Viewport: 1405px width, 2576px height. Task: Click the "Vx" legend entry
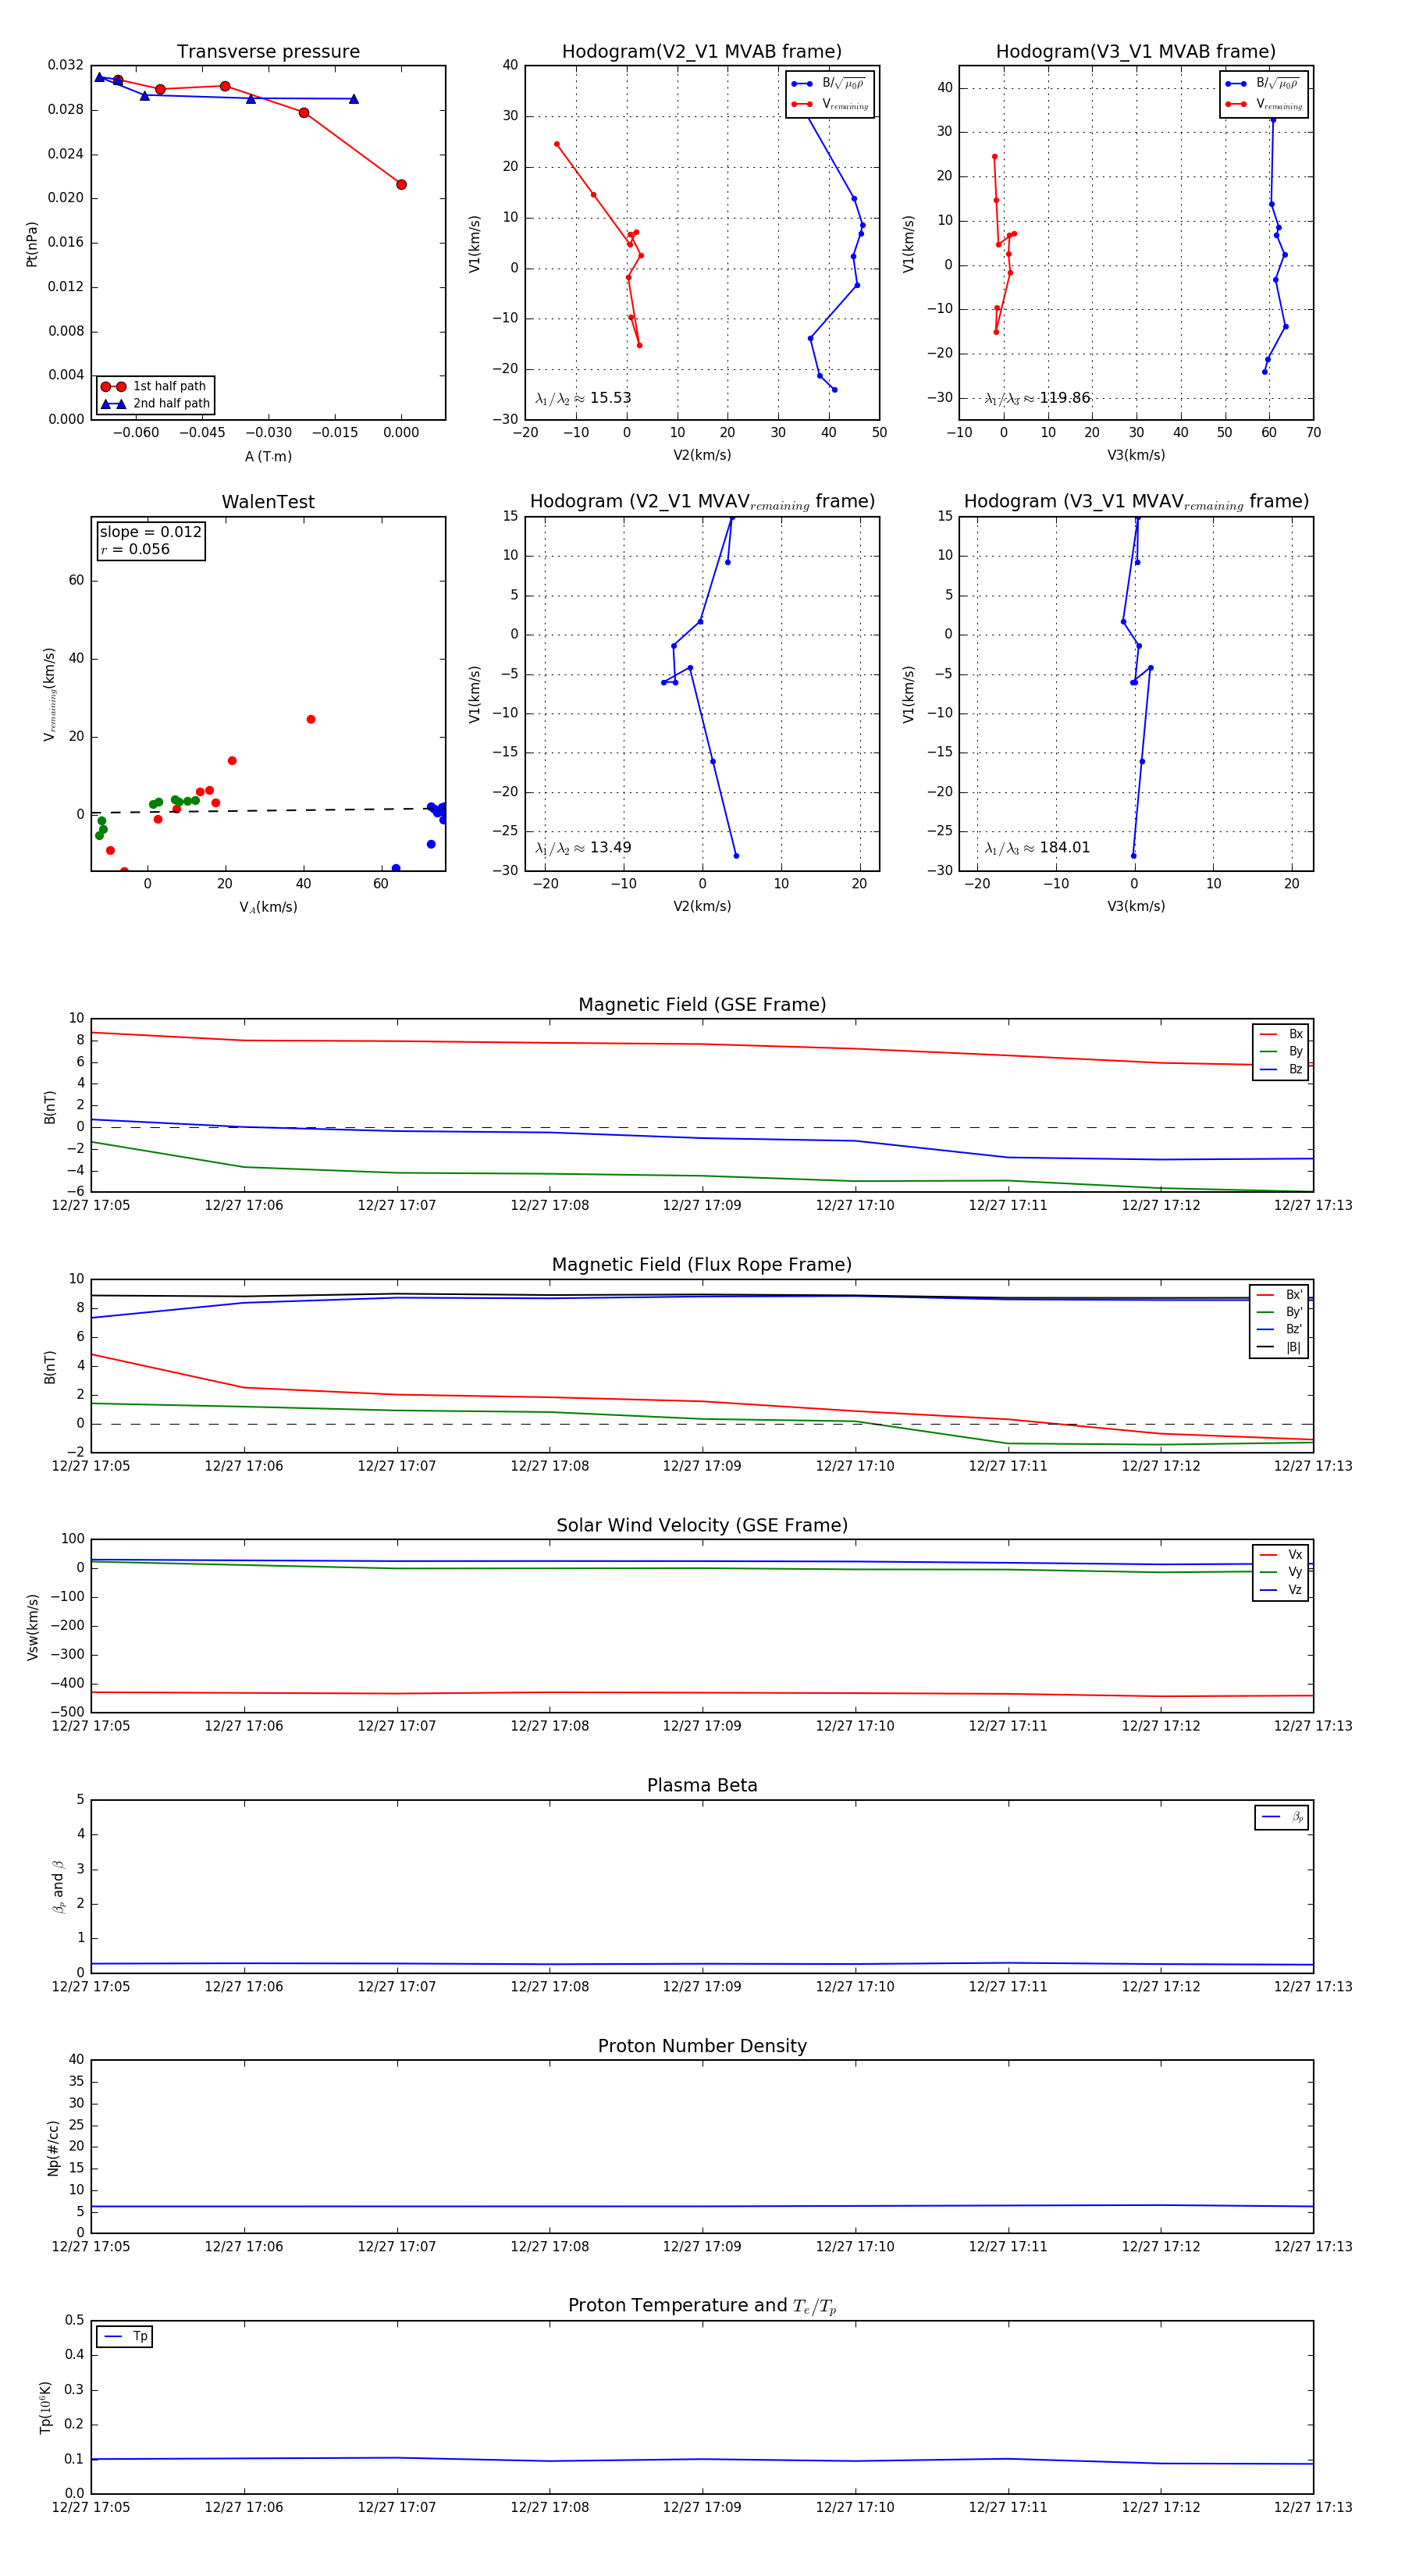click(1281, 1555)
